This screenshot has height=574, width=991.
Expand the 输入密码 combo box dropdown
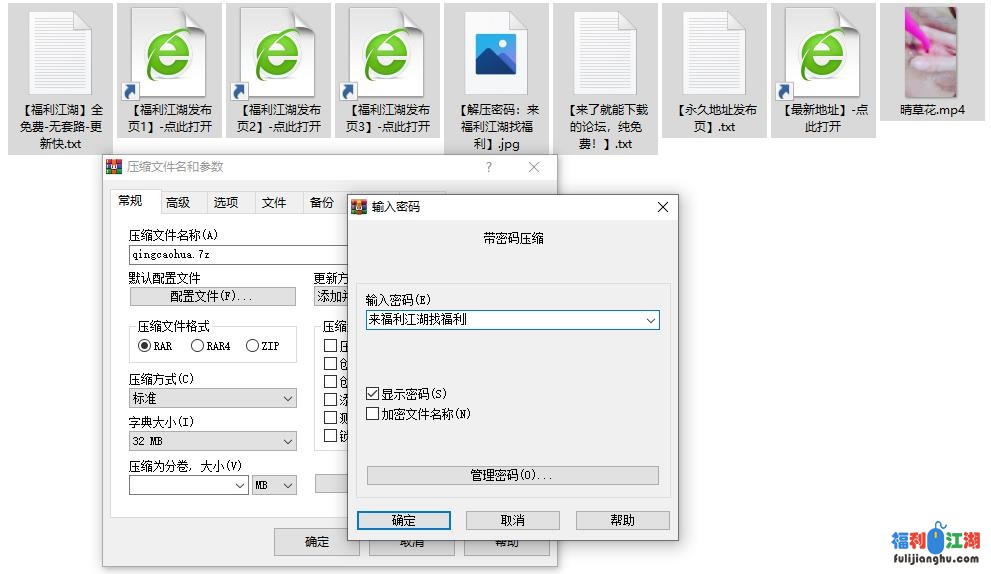coord(650,321)
